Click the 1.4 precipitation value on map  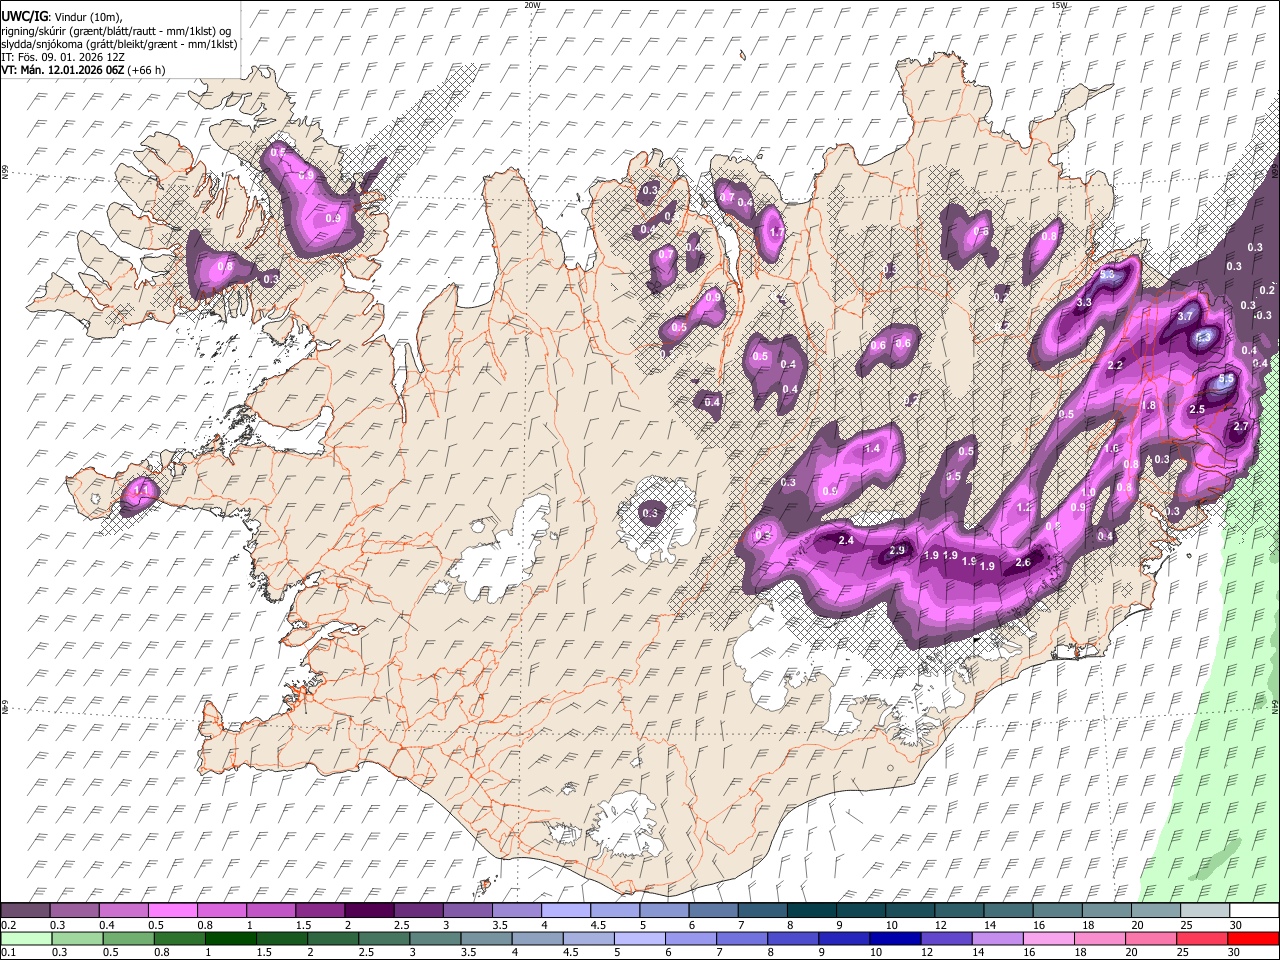(872, 449)
